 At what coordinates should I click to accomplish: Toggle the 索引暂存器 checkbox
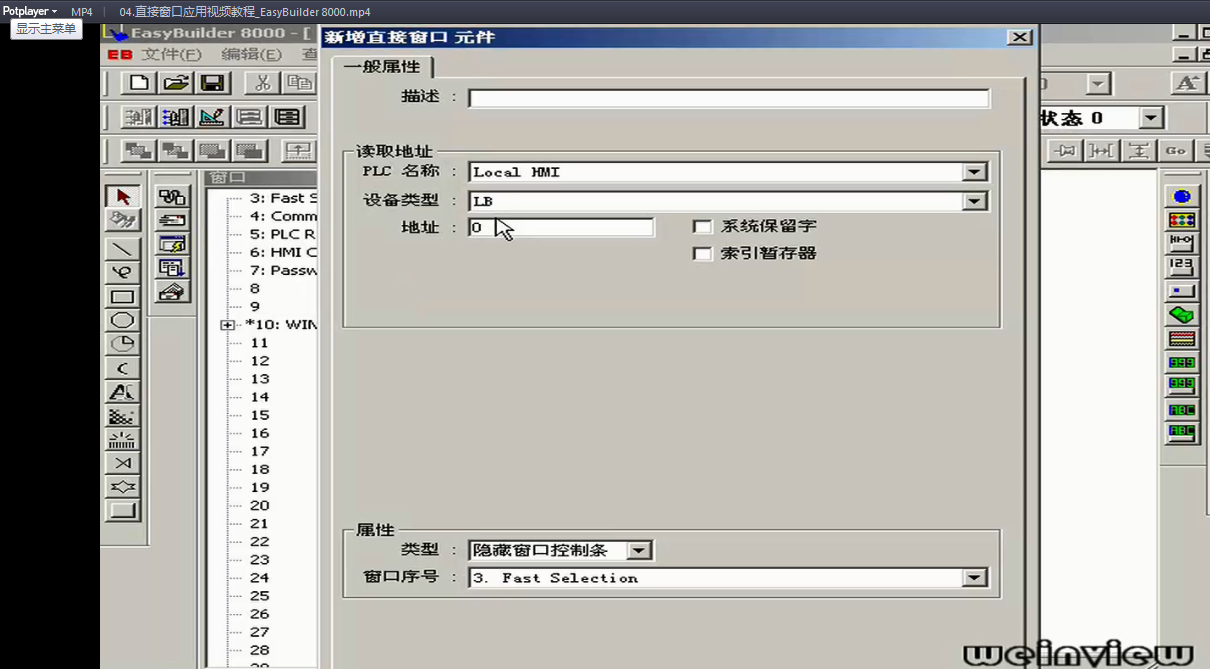pyautogui.click(x=702, y=254)
